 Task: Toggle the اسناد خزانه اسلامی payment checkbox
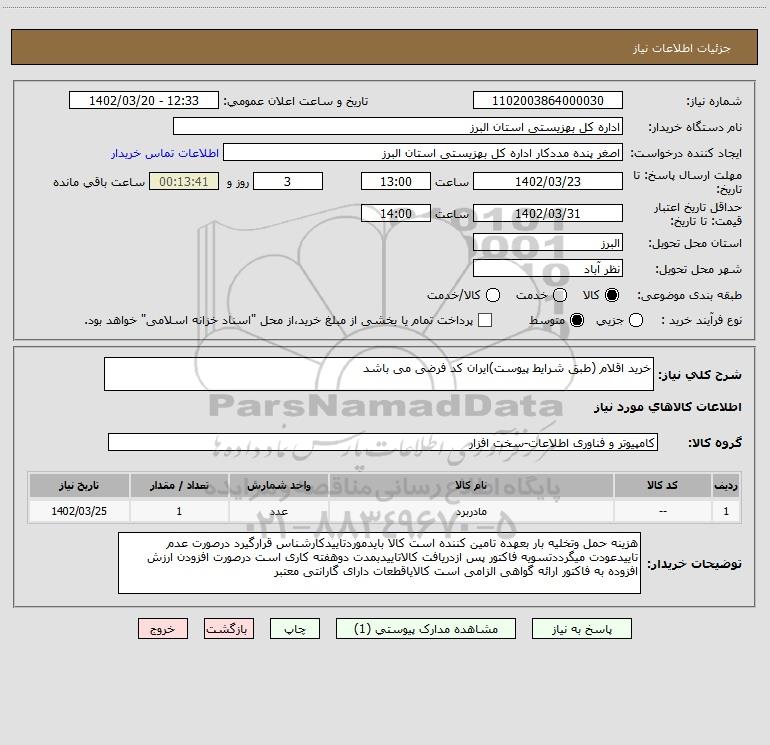pyautogui.click(x=485, y=320)
